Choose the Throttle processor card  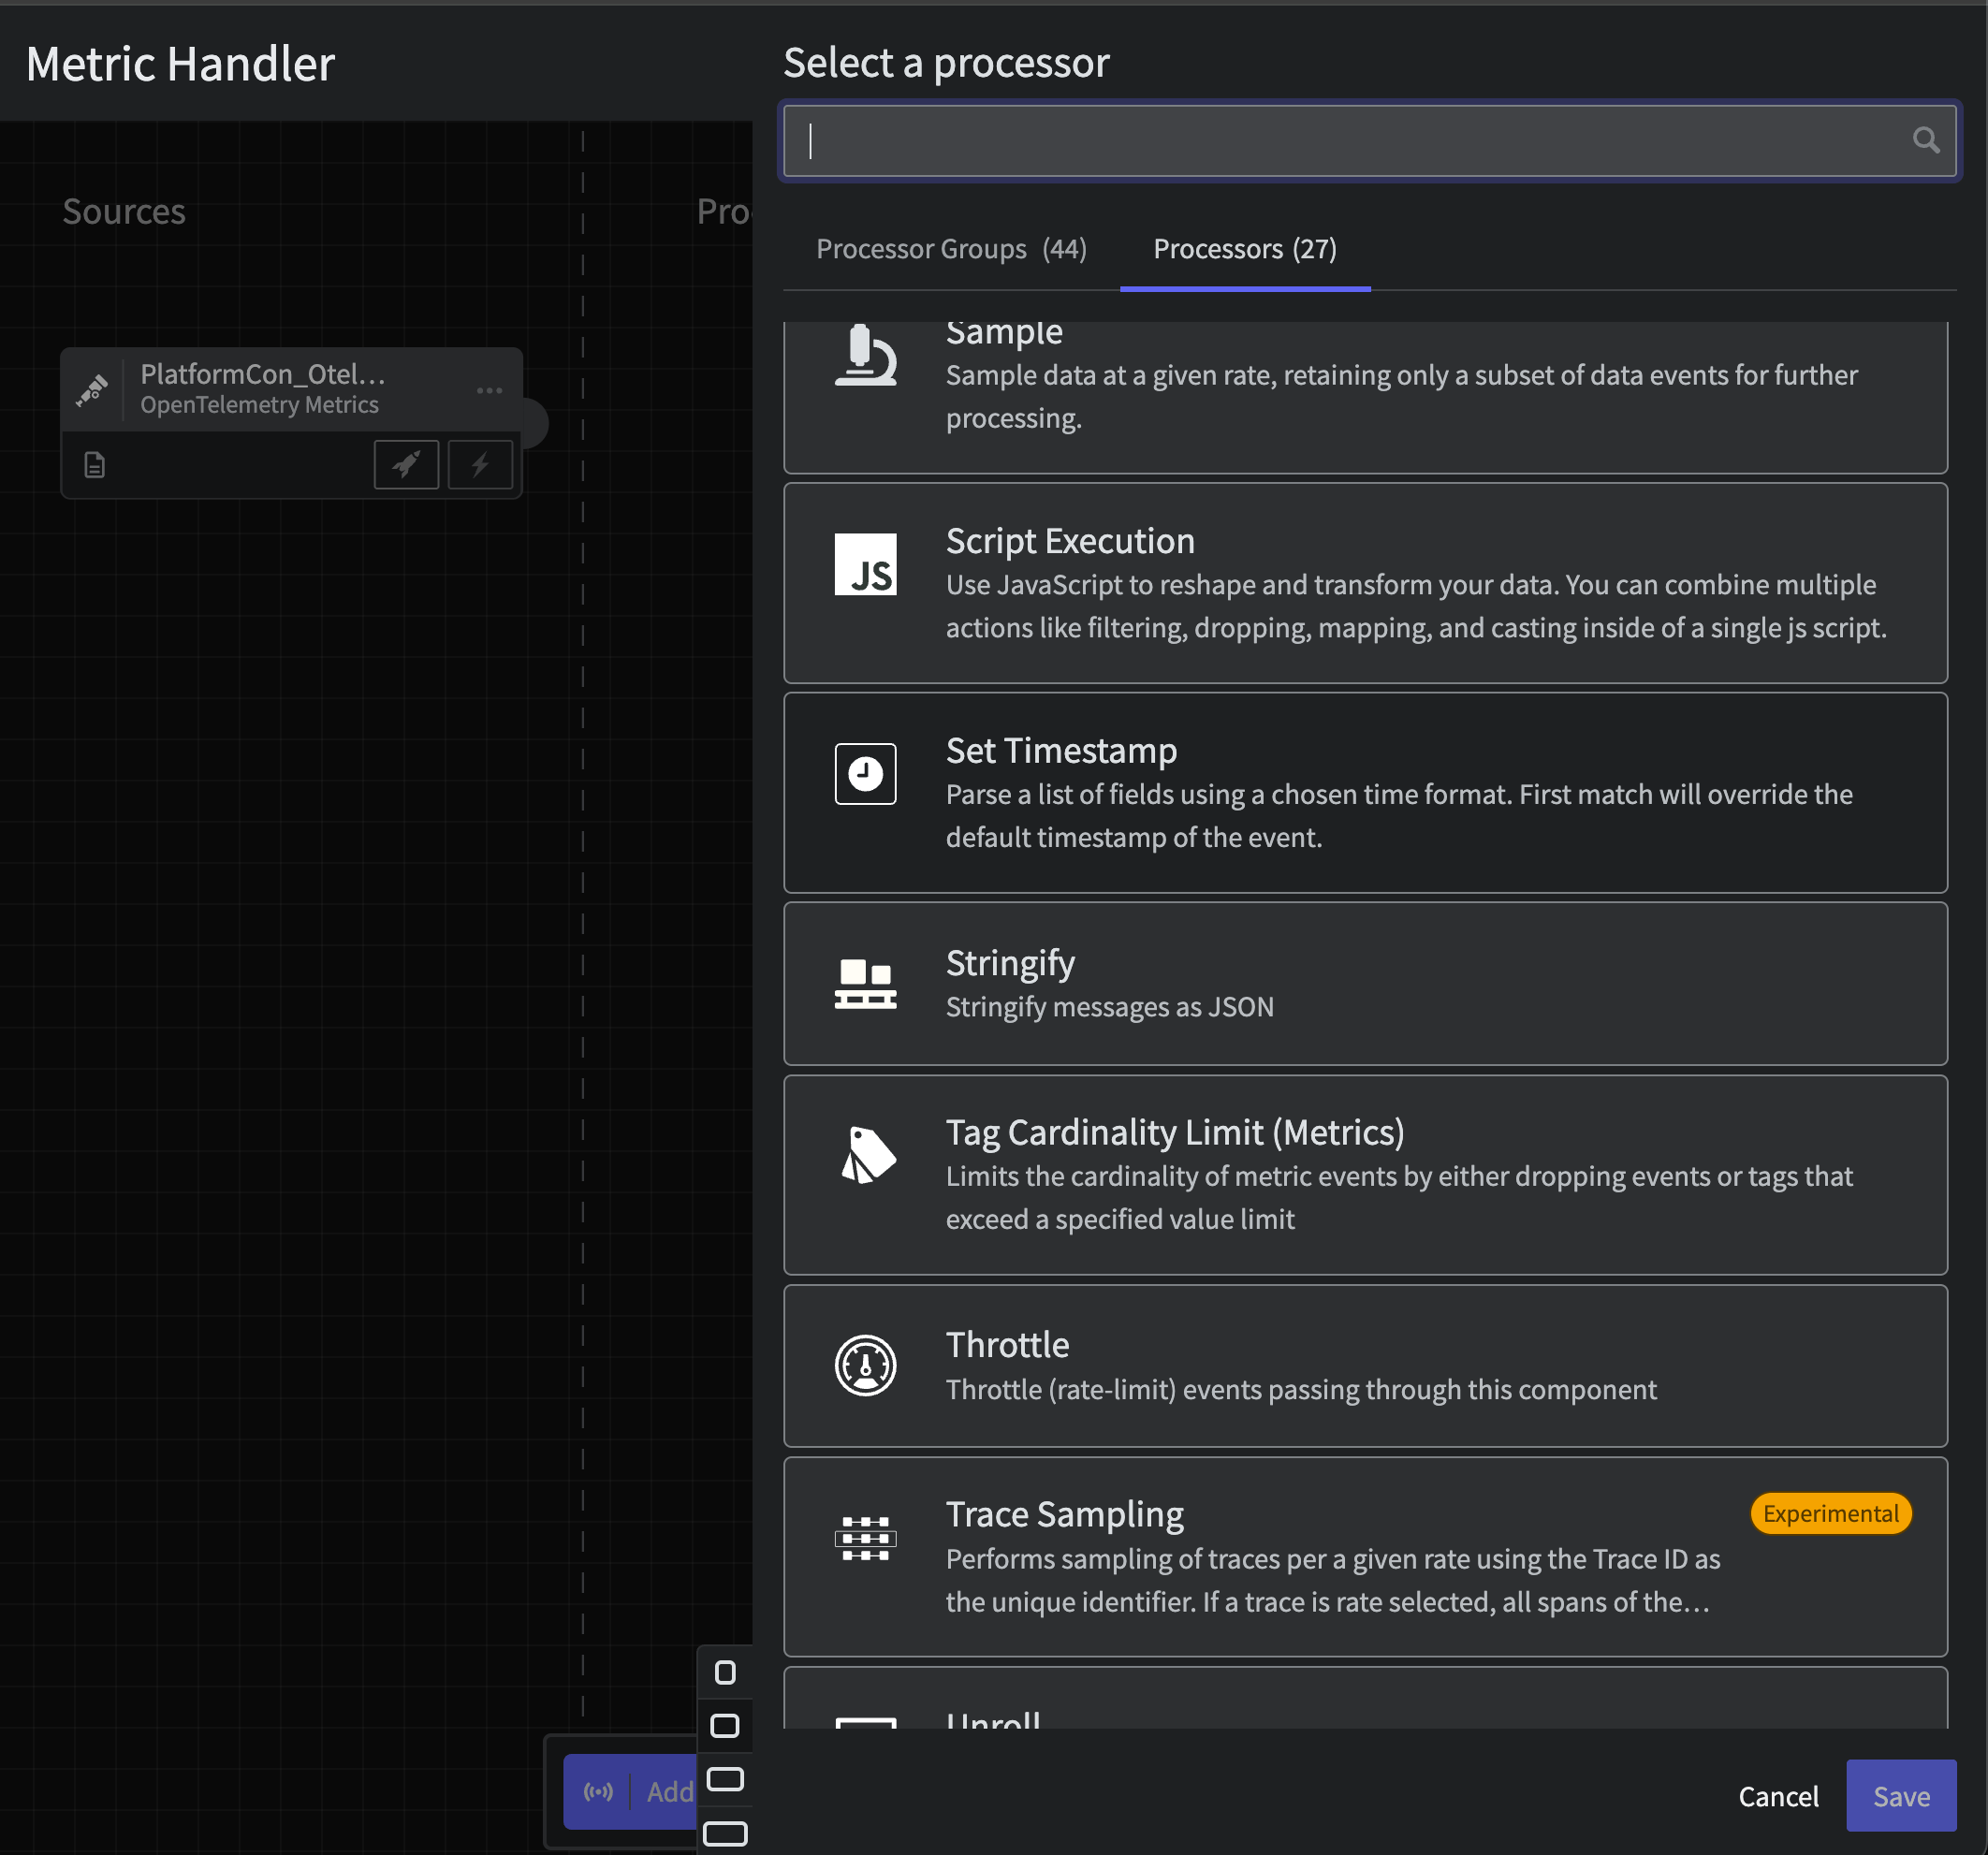pyautogui.click(x=1365, y=1366)
